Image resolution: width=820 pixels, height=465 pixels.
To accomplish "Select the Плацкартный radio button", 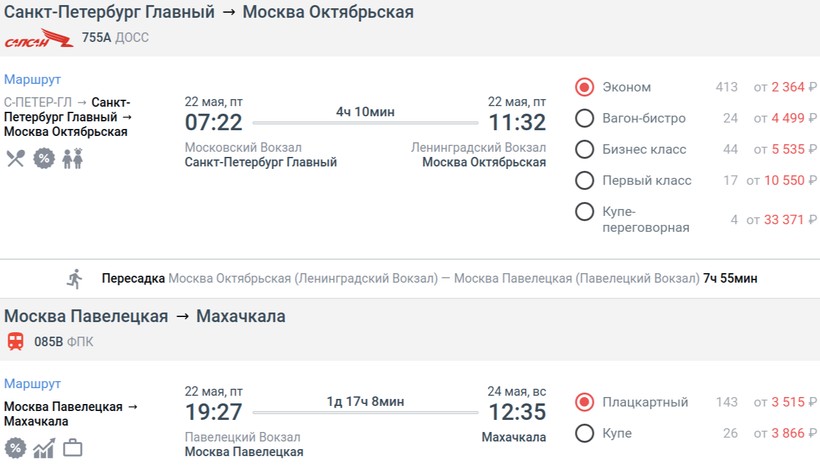I will (x=584, y=402).
